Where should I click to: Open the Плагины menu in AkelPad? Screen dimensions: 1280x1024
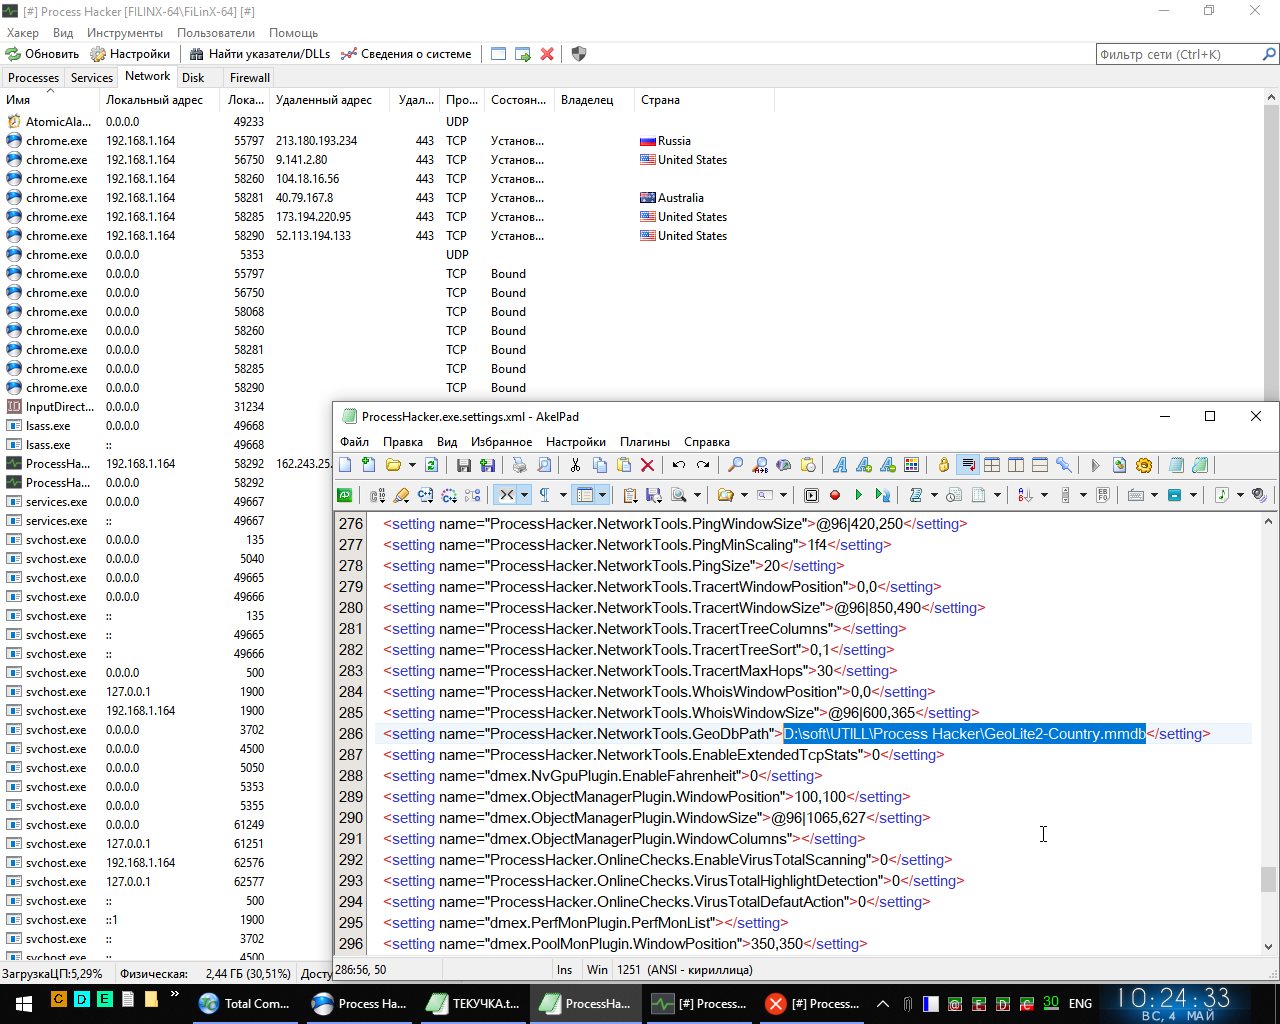644,441
